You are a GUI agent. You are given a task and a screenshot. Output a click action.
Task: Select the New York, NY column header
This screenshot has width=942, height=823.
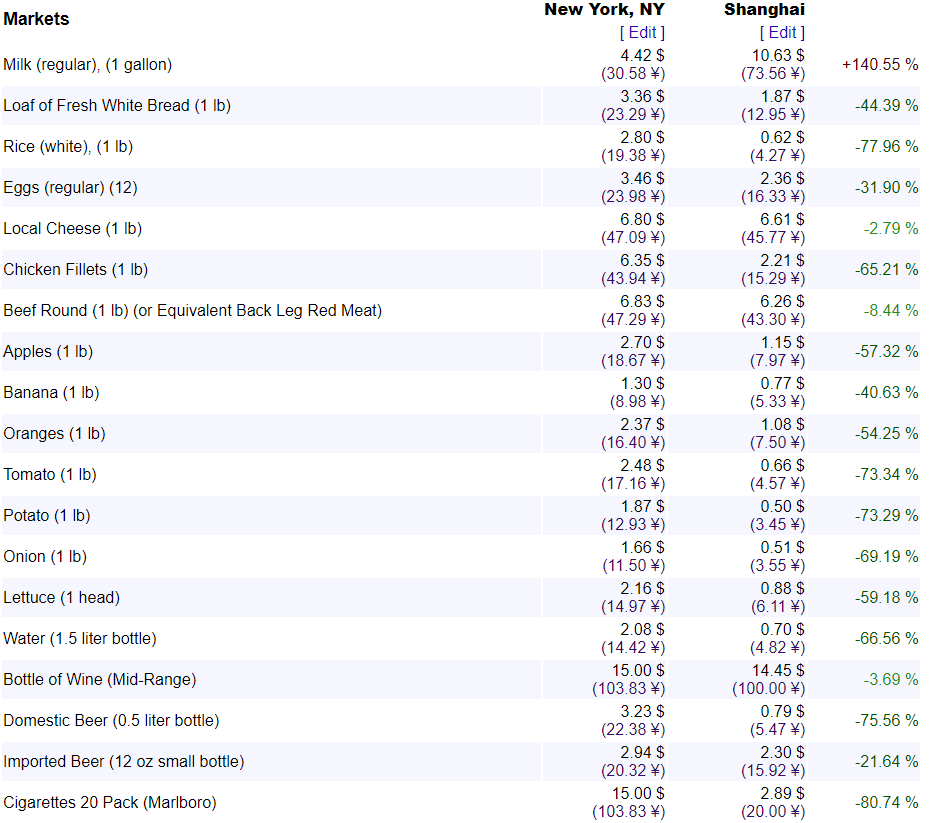604,10
